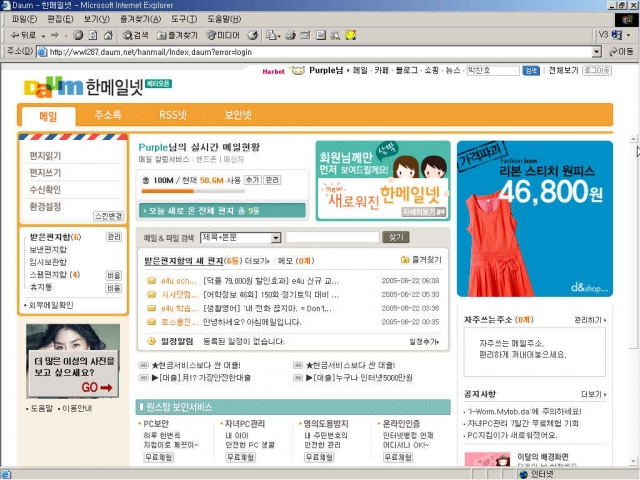Click GO on the woman photo ad

[x=97, y=387]
